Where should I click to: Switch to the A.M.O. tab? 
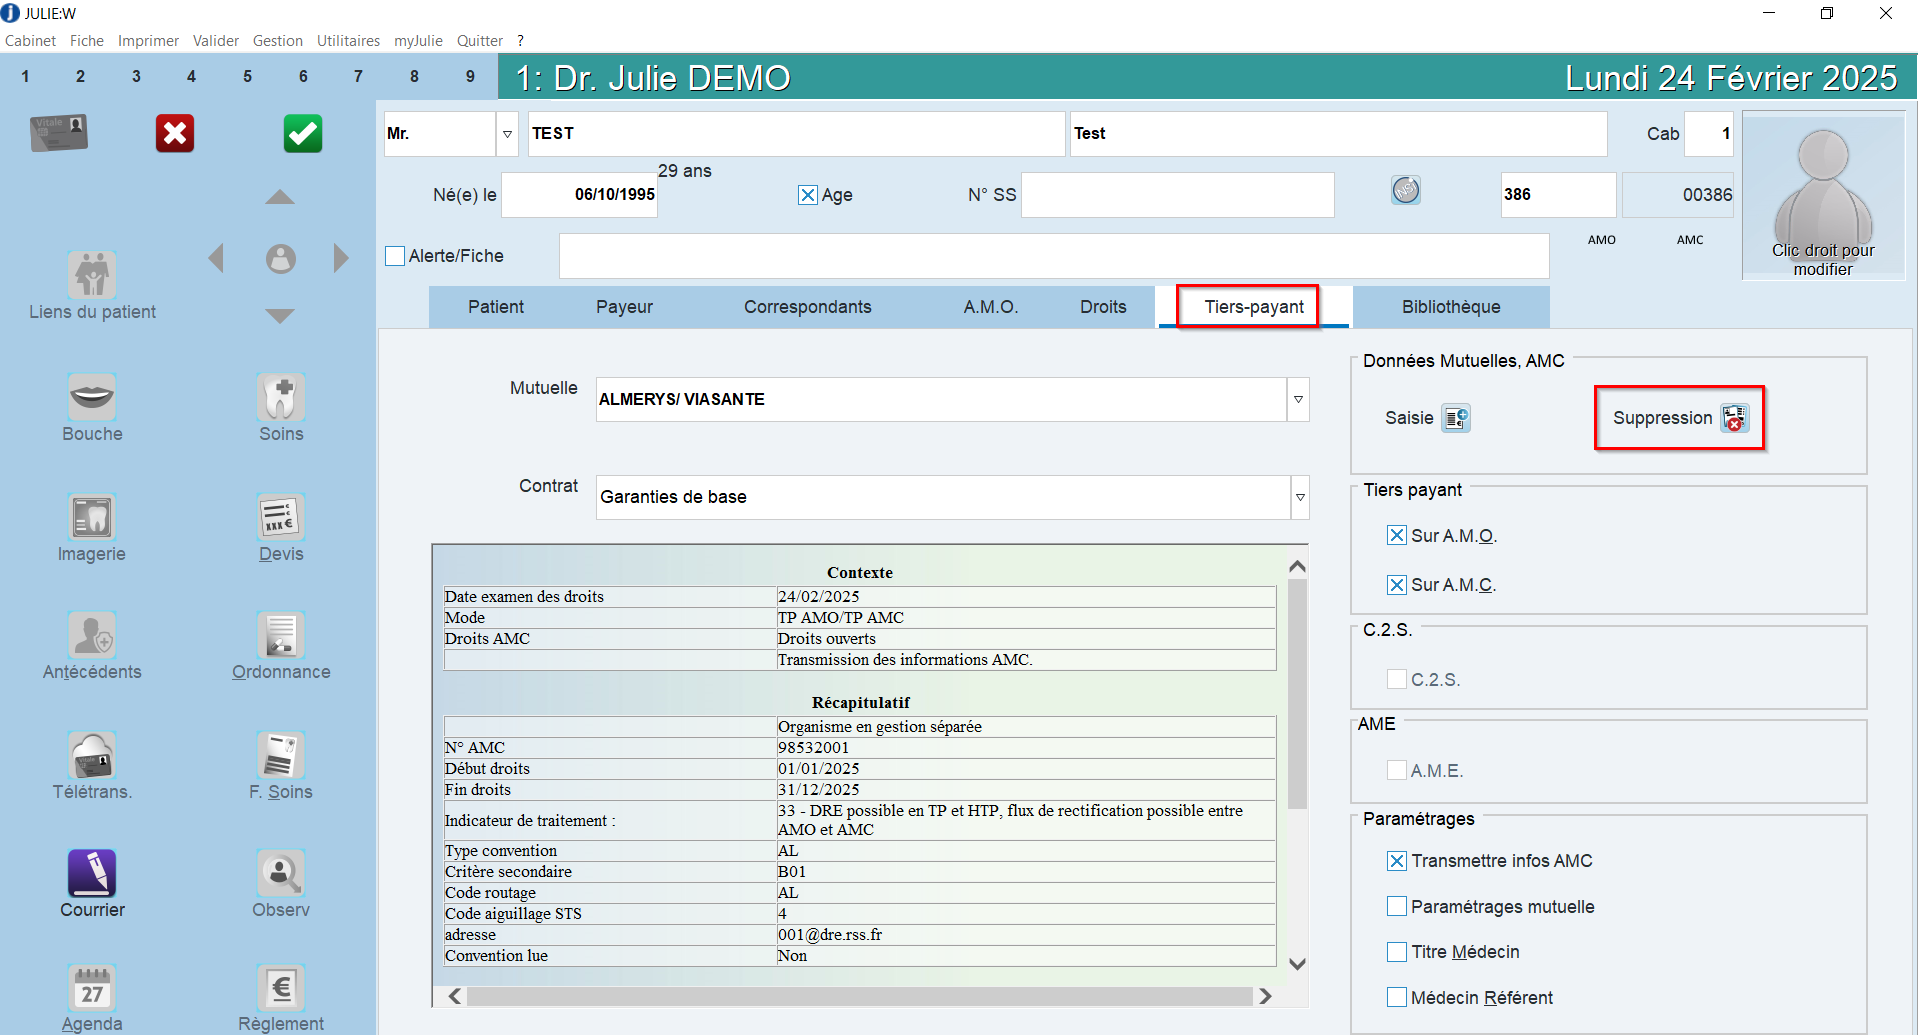[991, 307]
